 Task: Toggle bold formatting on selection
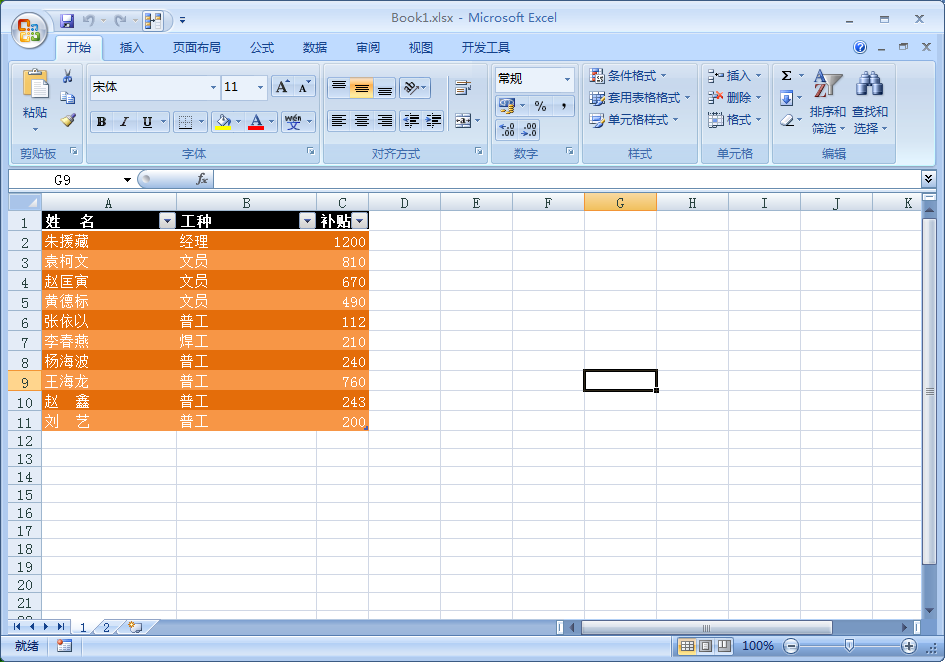click(x=102, y=121)
